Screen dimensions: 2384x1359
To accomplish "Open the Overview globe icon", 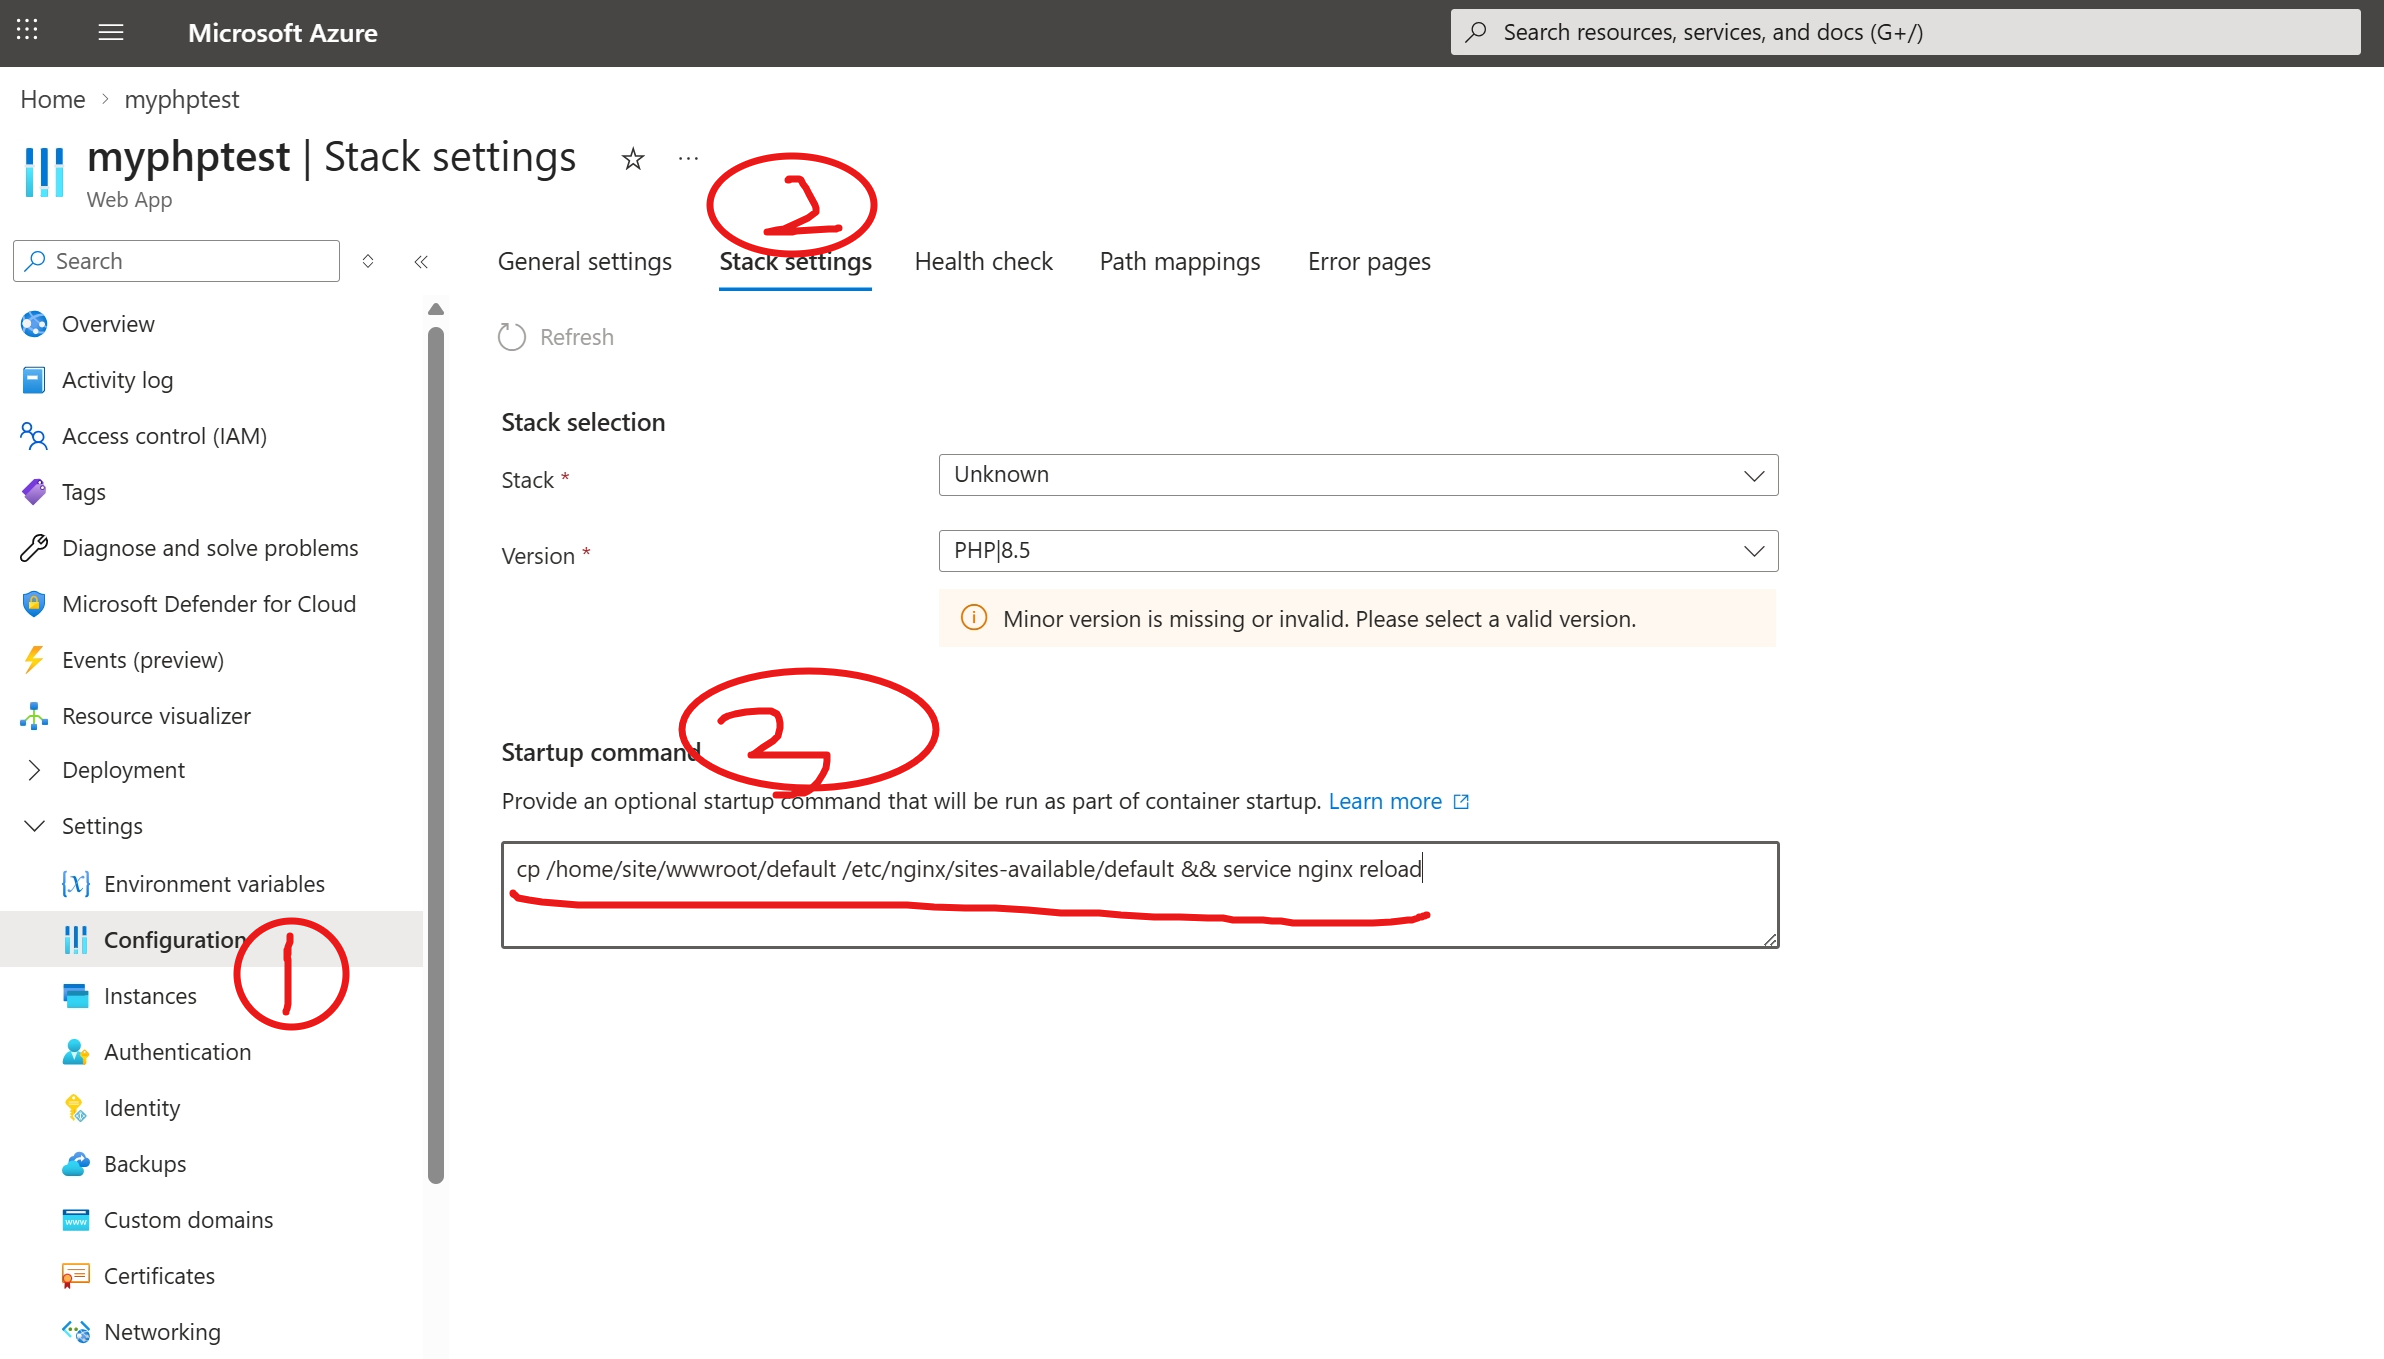I will point(34,324).
